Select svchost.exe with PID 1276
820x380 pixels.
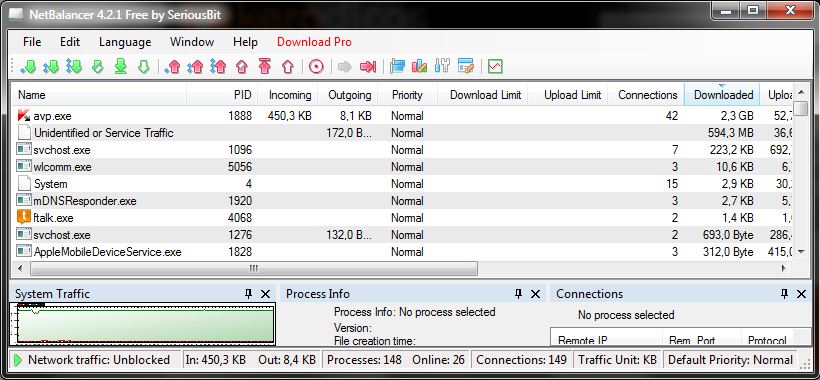403,235
